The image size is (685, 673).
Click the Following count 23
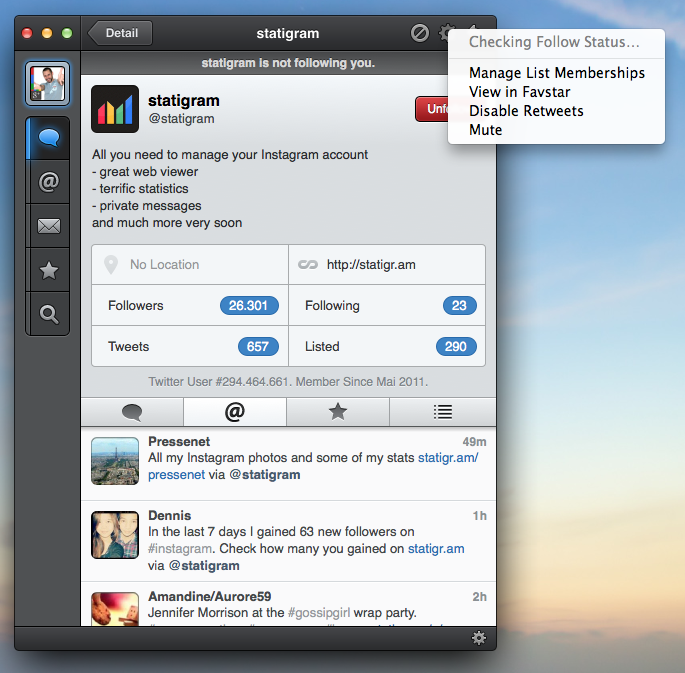point(460,305)
